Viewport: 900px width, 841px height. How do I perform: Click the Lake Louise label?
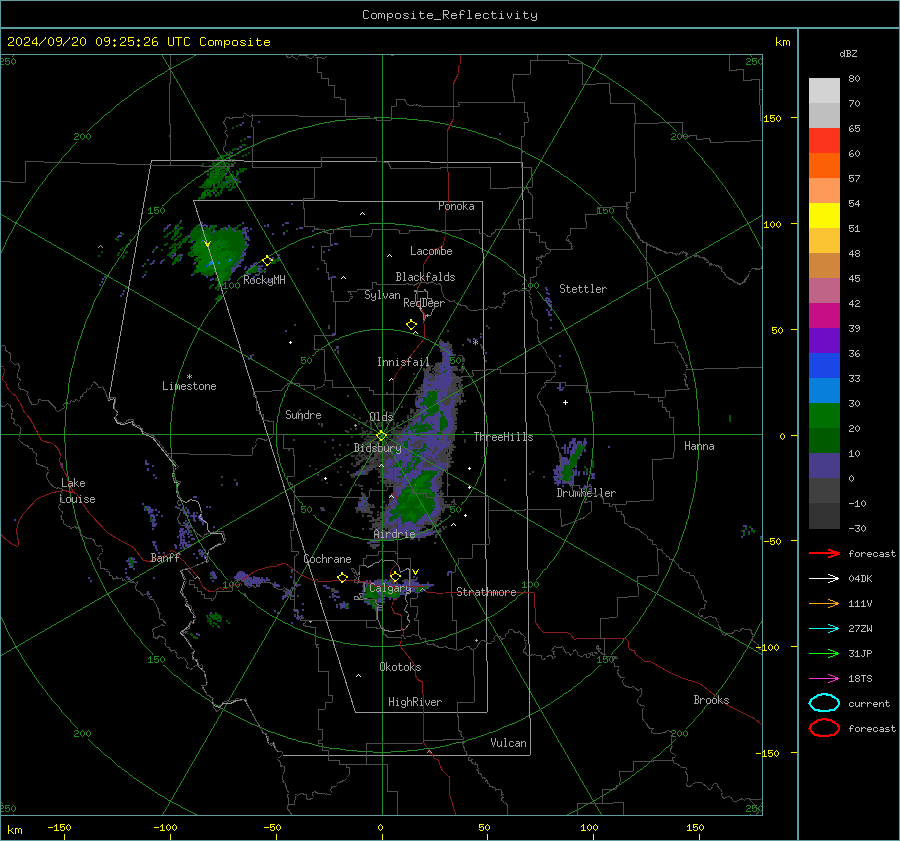pos(78,491)
